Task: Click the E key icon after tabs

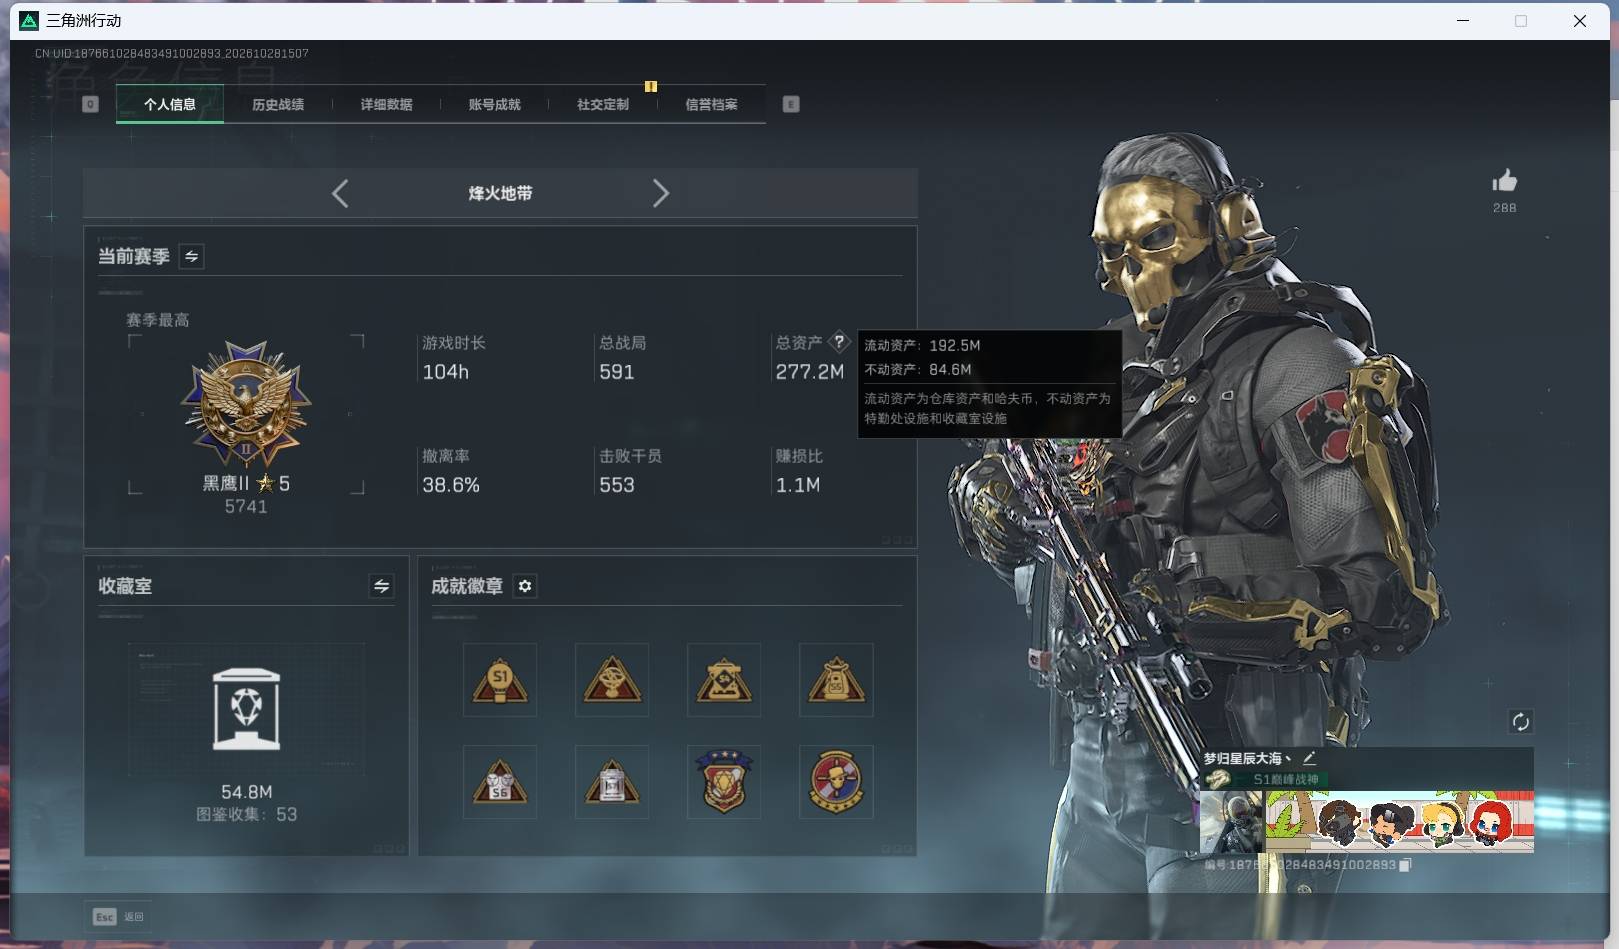Action: [x=791, y=104]
